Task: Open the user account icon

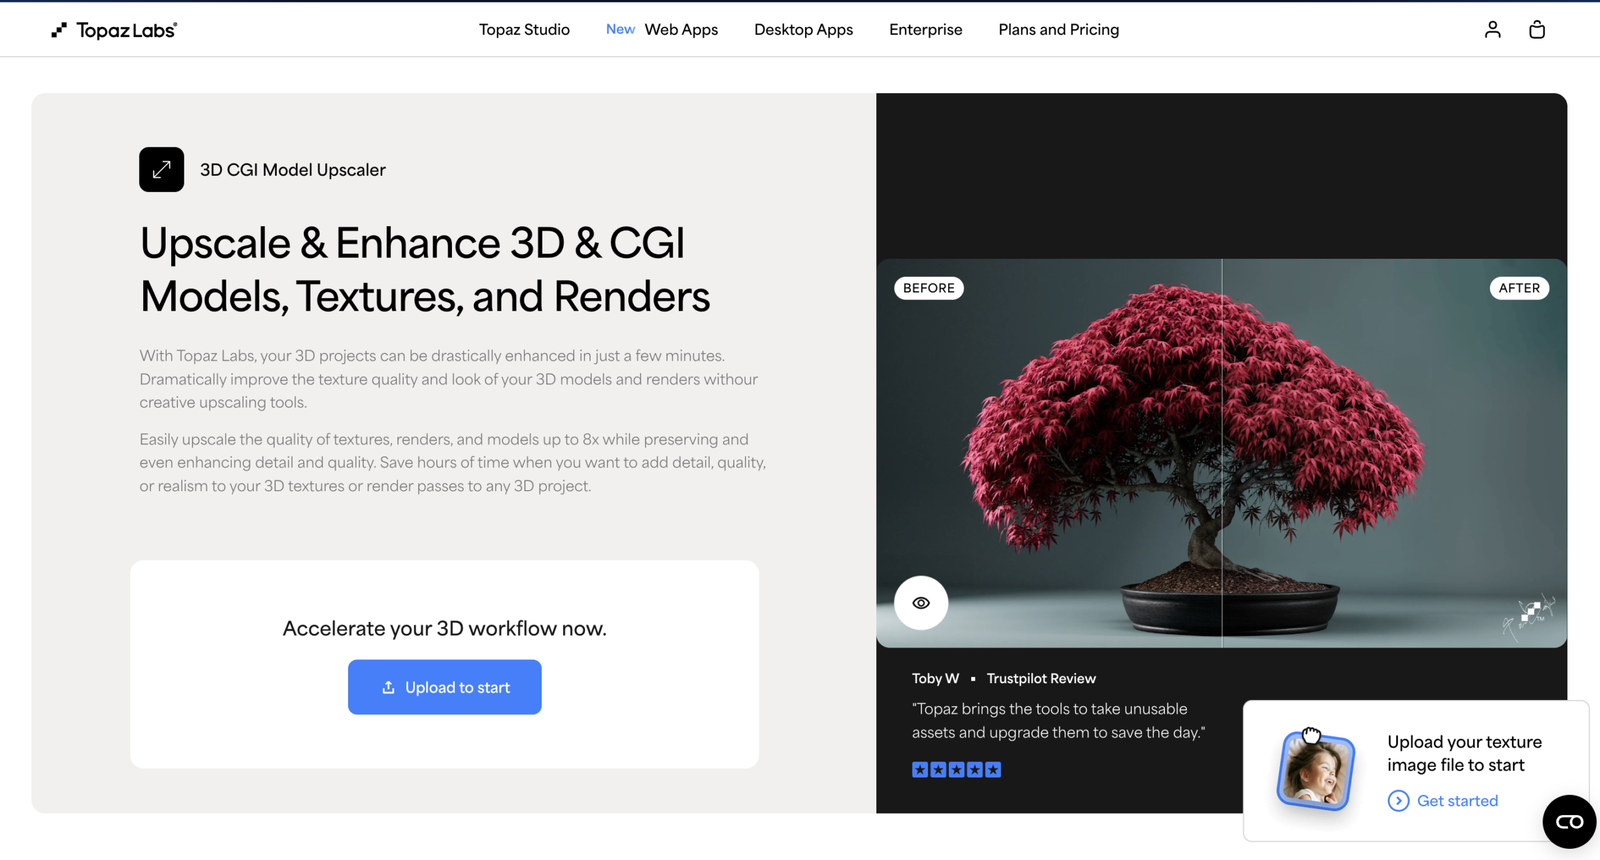Action: 1492,30
